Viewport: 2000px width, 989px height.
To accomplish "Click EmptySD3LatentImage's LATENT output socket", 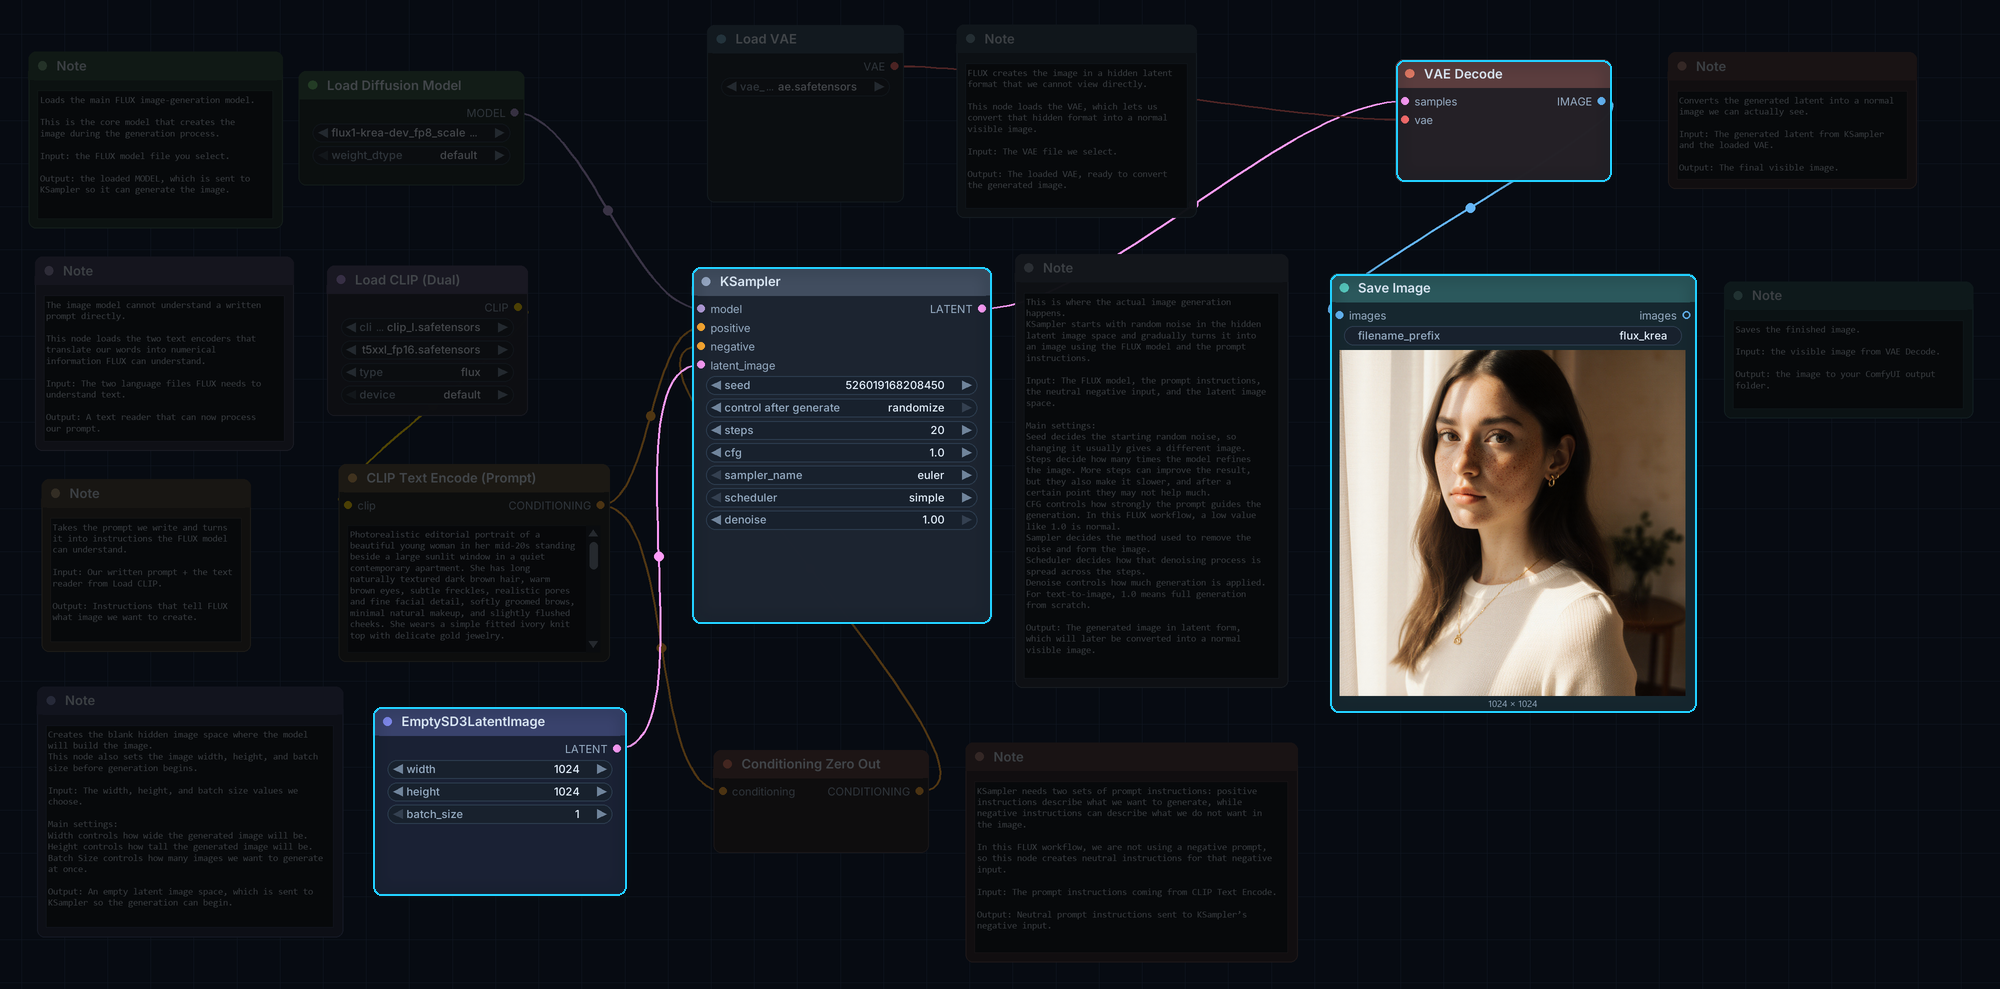I will 617,749.
